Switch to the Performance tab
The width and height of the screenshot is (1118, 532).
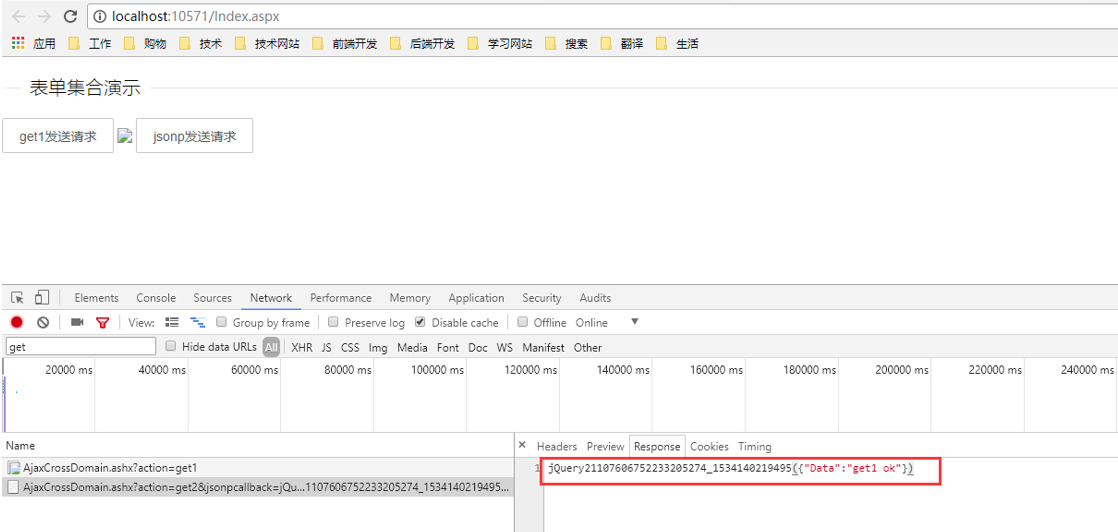coord(341,298)
